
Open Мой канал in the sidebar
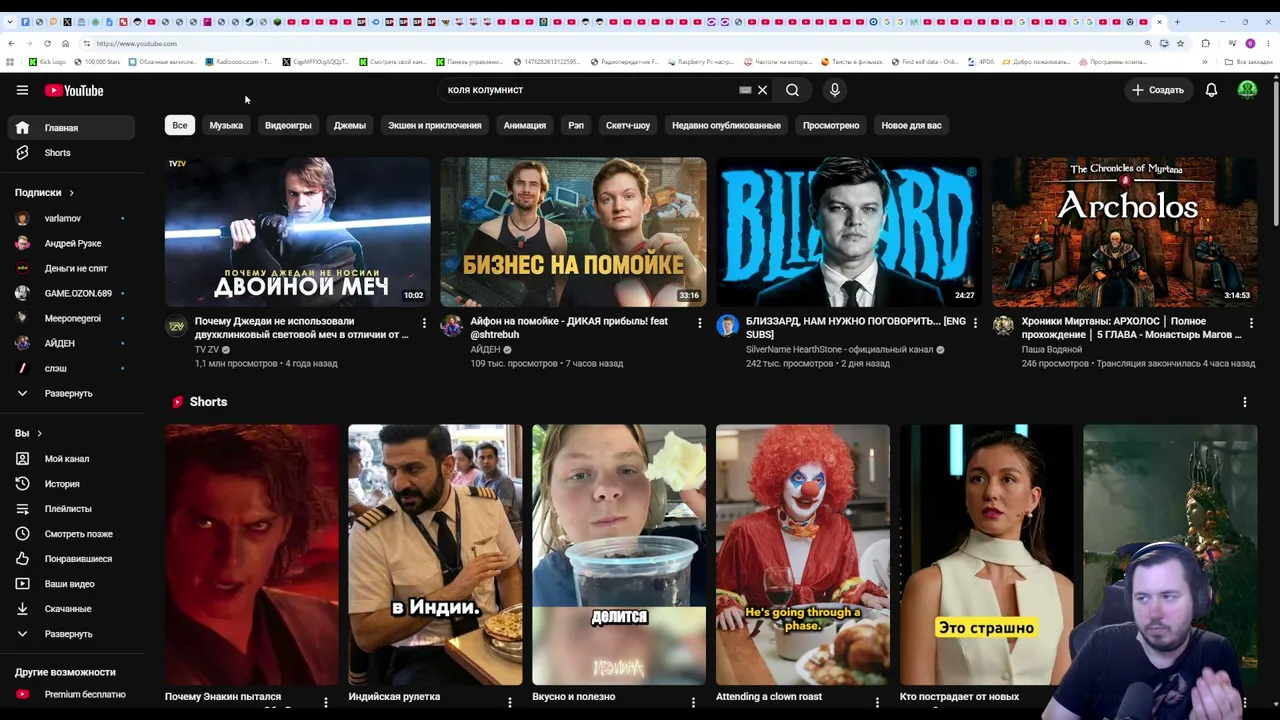[x=70, y=459]
